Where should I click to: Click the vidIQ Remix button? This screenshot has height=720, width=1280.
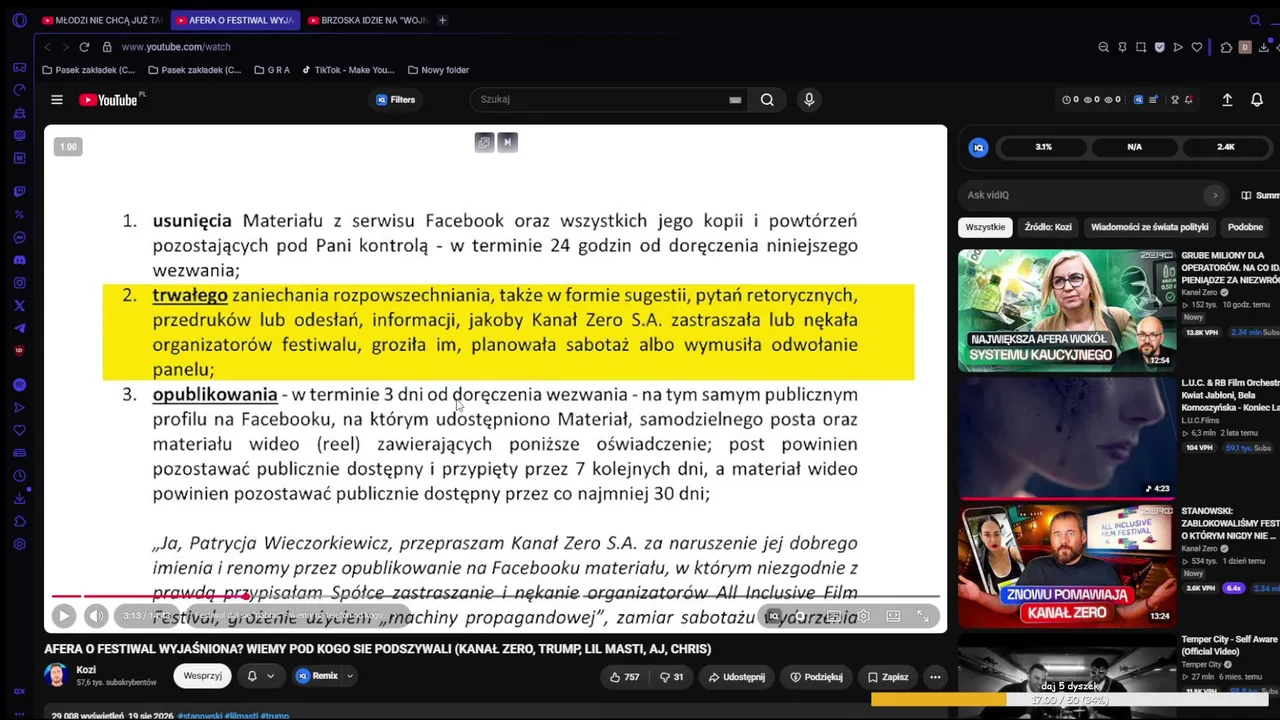[x=318, y=676]
